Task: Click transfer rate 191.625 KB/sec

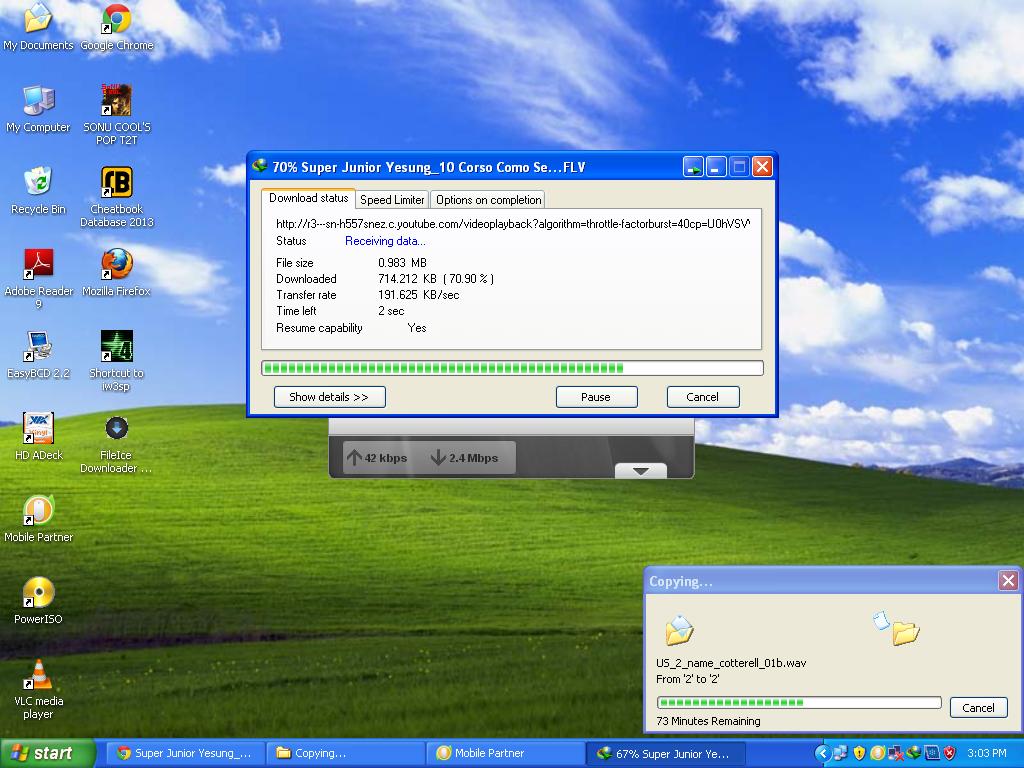Action: (x=419, y=295)
